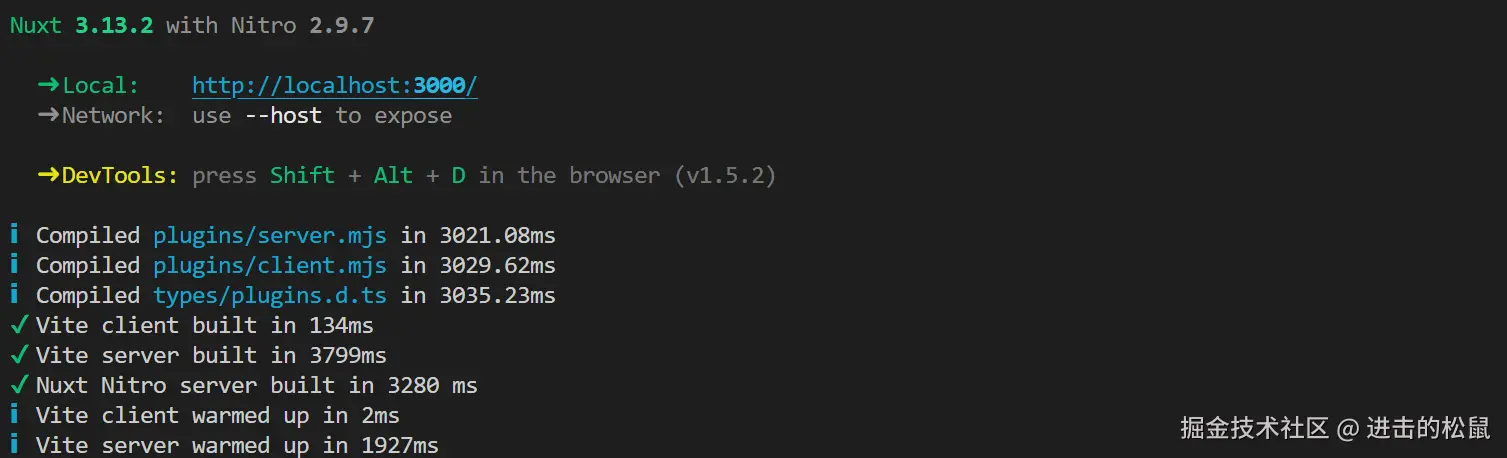Open the plugins/client.mjs file path
The width and height of the screenshot is (1507, 458).
[x=269, y=266]
